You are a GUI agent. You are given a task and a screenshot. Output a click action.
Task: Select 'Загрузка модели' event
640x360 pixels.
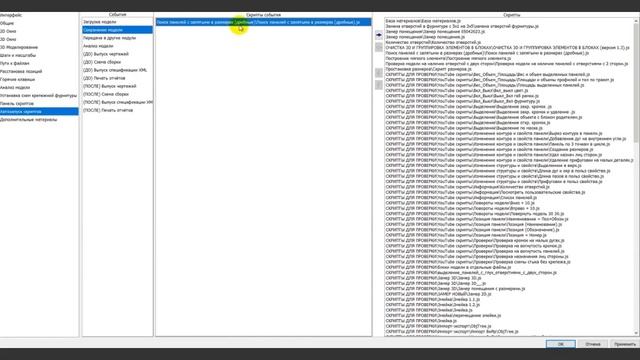click(100, 22)
